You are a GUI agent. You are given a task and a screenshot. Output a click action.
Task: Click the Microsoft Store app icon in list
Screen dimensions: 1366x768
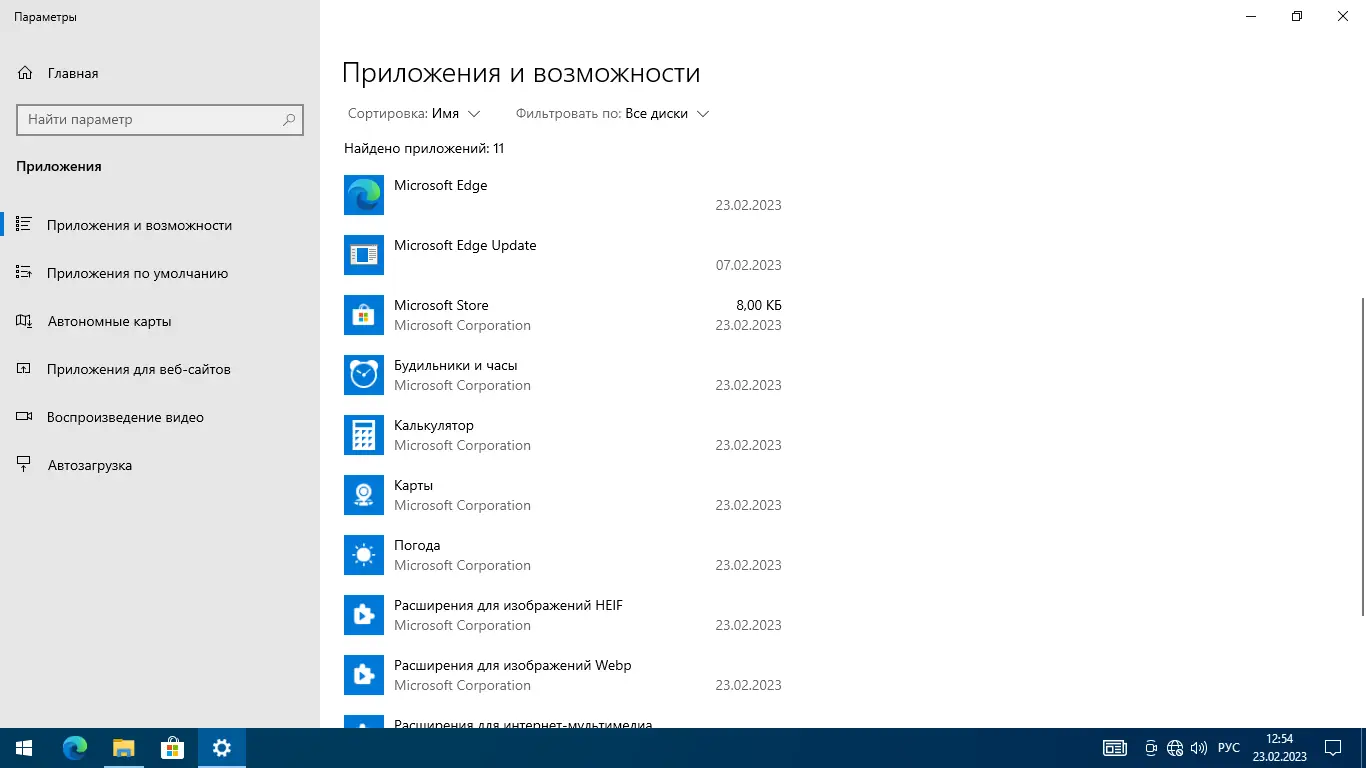(364, 315)
